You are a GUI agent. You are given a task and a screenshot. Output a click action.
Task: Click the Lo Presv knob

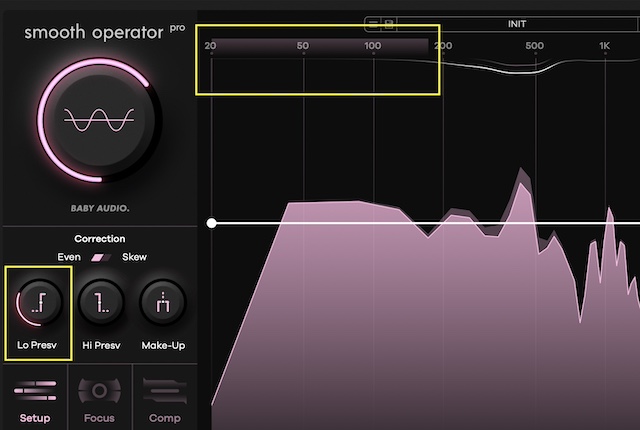tap(40, 302)
